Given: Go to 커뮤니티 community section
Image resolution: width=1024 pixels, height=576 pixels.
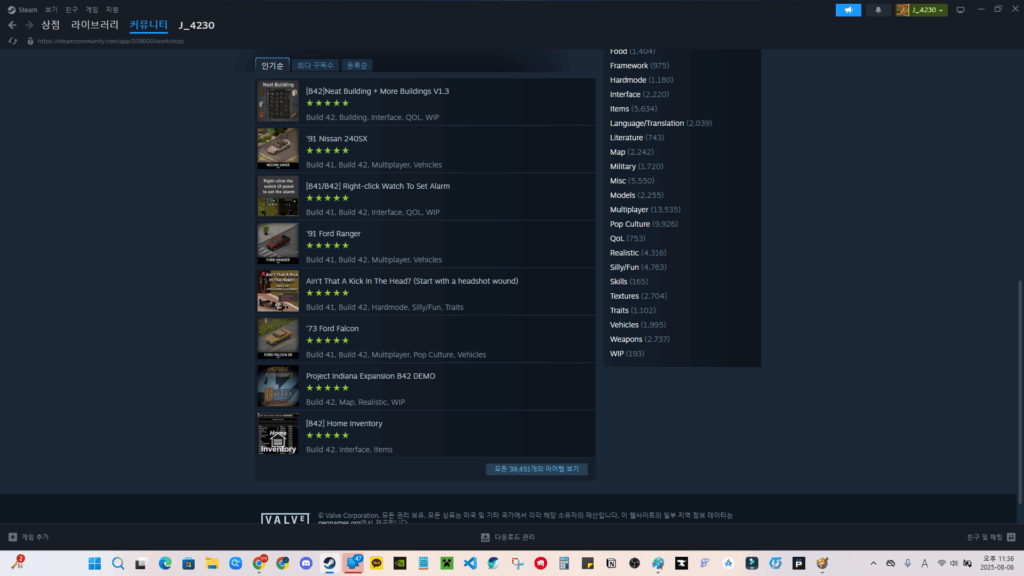Looking at the screenshot, I should [148, 25].
